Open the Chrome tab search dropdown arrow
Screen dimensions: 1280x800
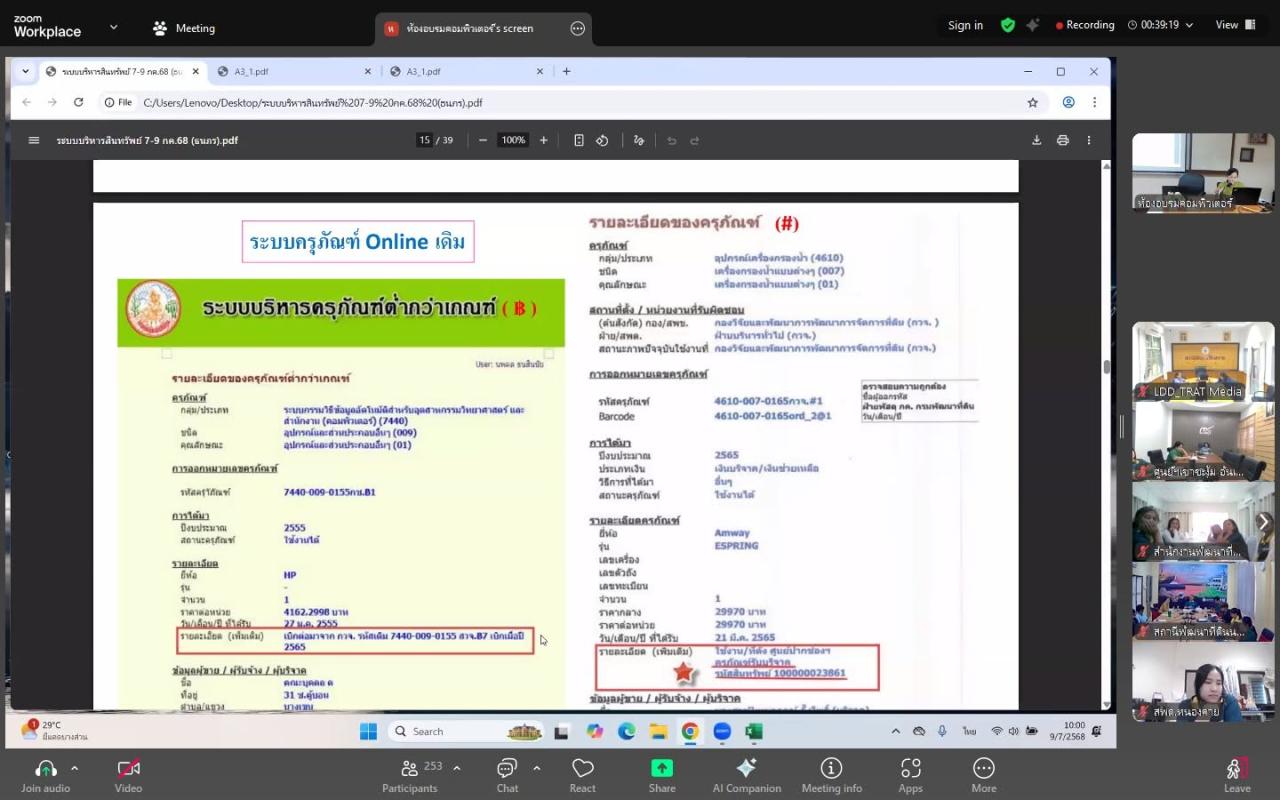[25, 71]
